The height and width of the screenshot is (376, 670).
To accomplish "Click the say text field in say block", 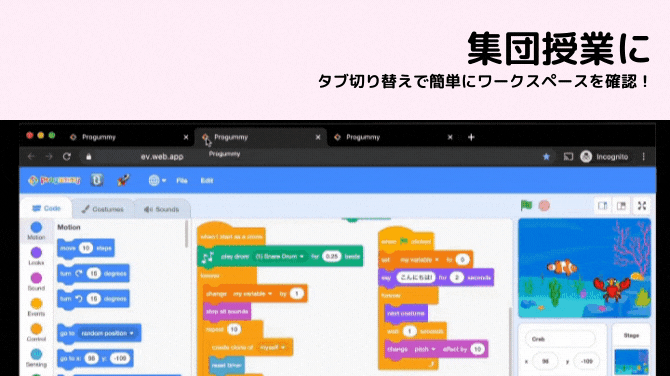I will point(416,278).
